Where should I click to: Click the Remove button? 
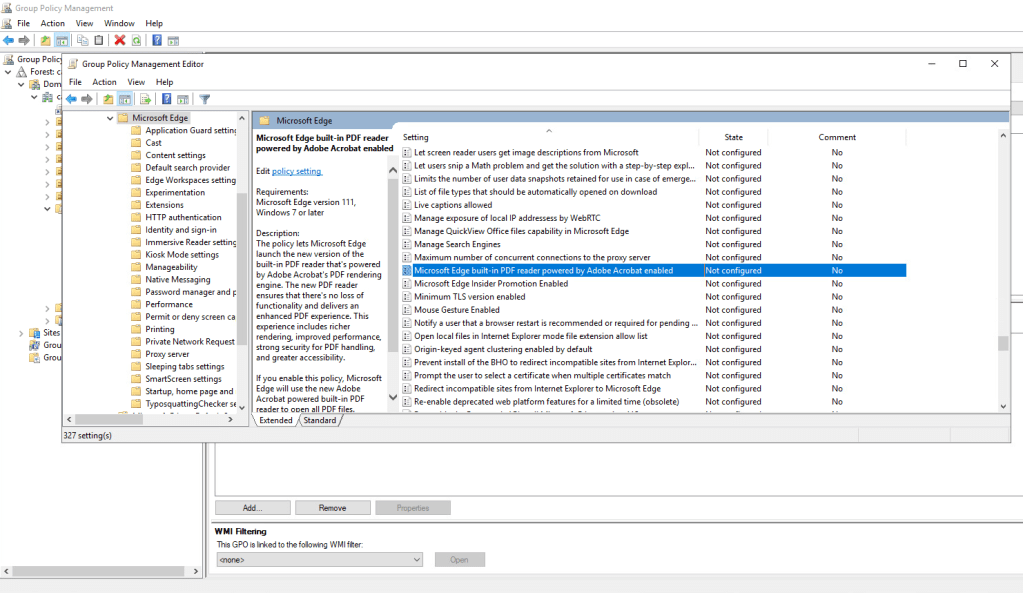[x=332, y=508]
